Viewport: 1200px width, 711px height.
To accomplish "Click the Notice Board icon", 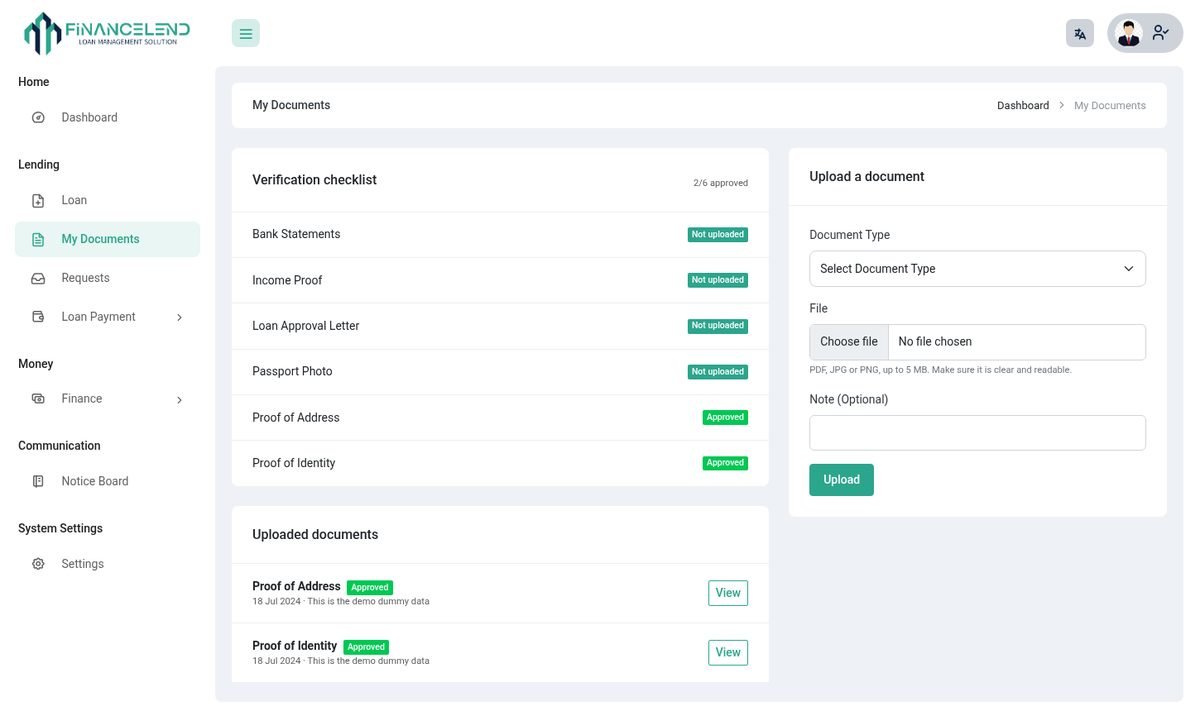I will 38,482.
